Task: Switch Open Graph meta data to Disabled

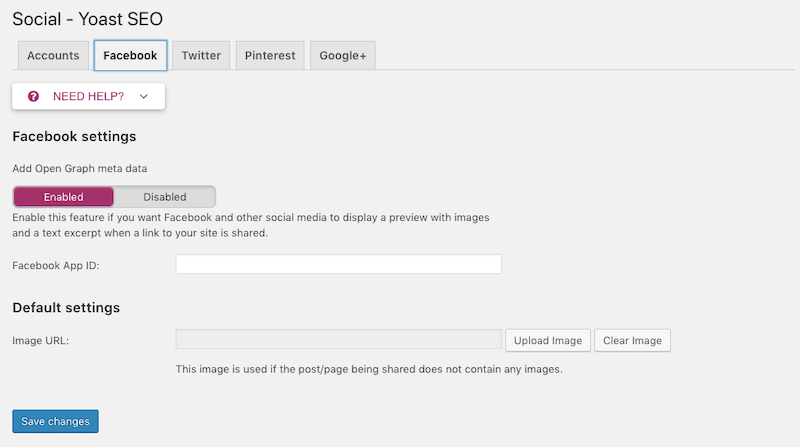Action: point(164,197)
